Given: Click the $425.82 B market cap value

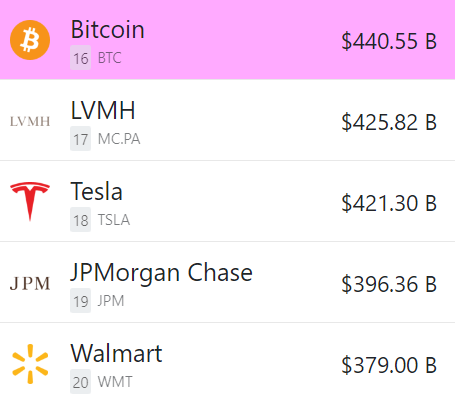Looking at the screenshot, I should point(389,122).
